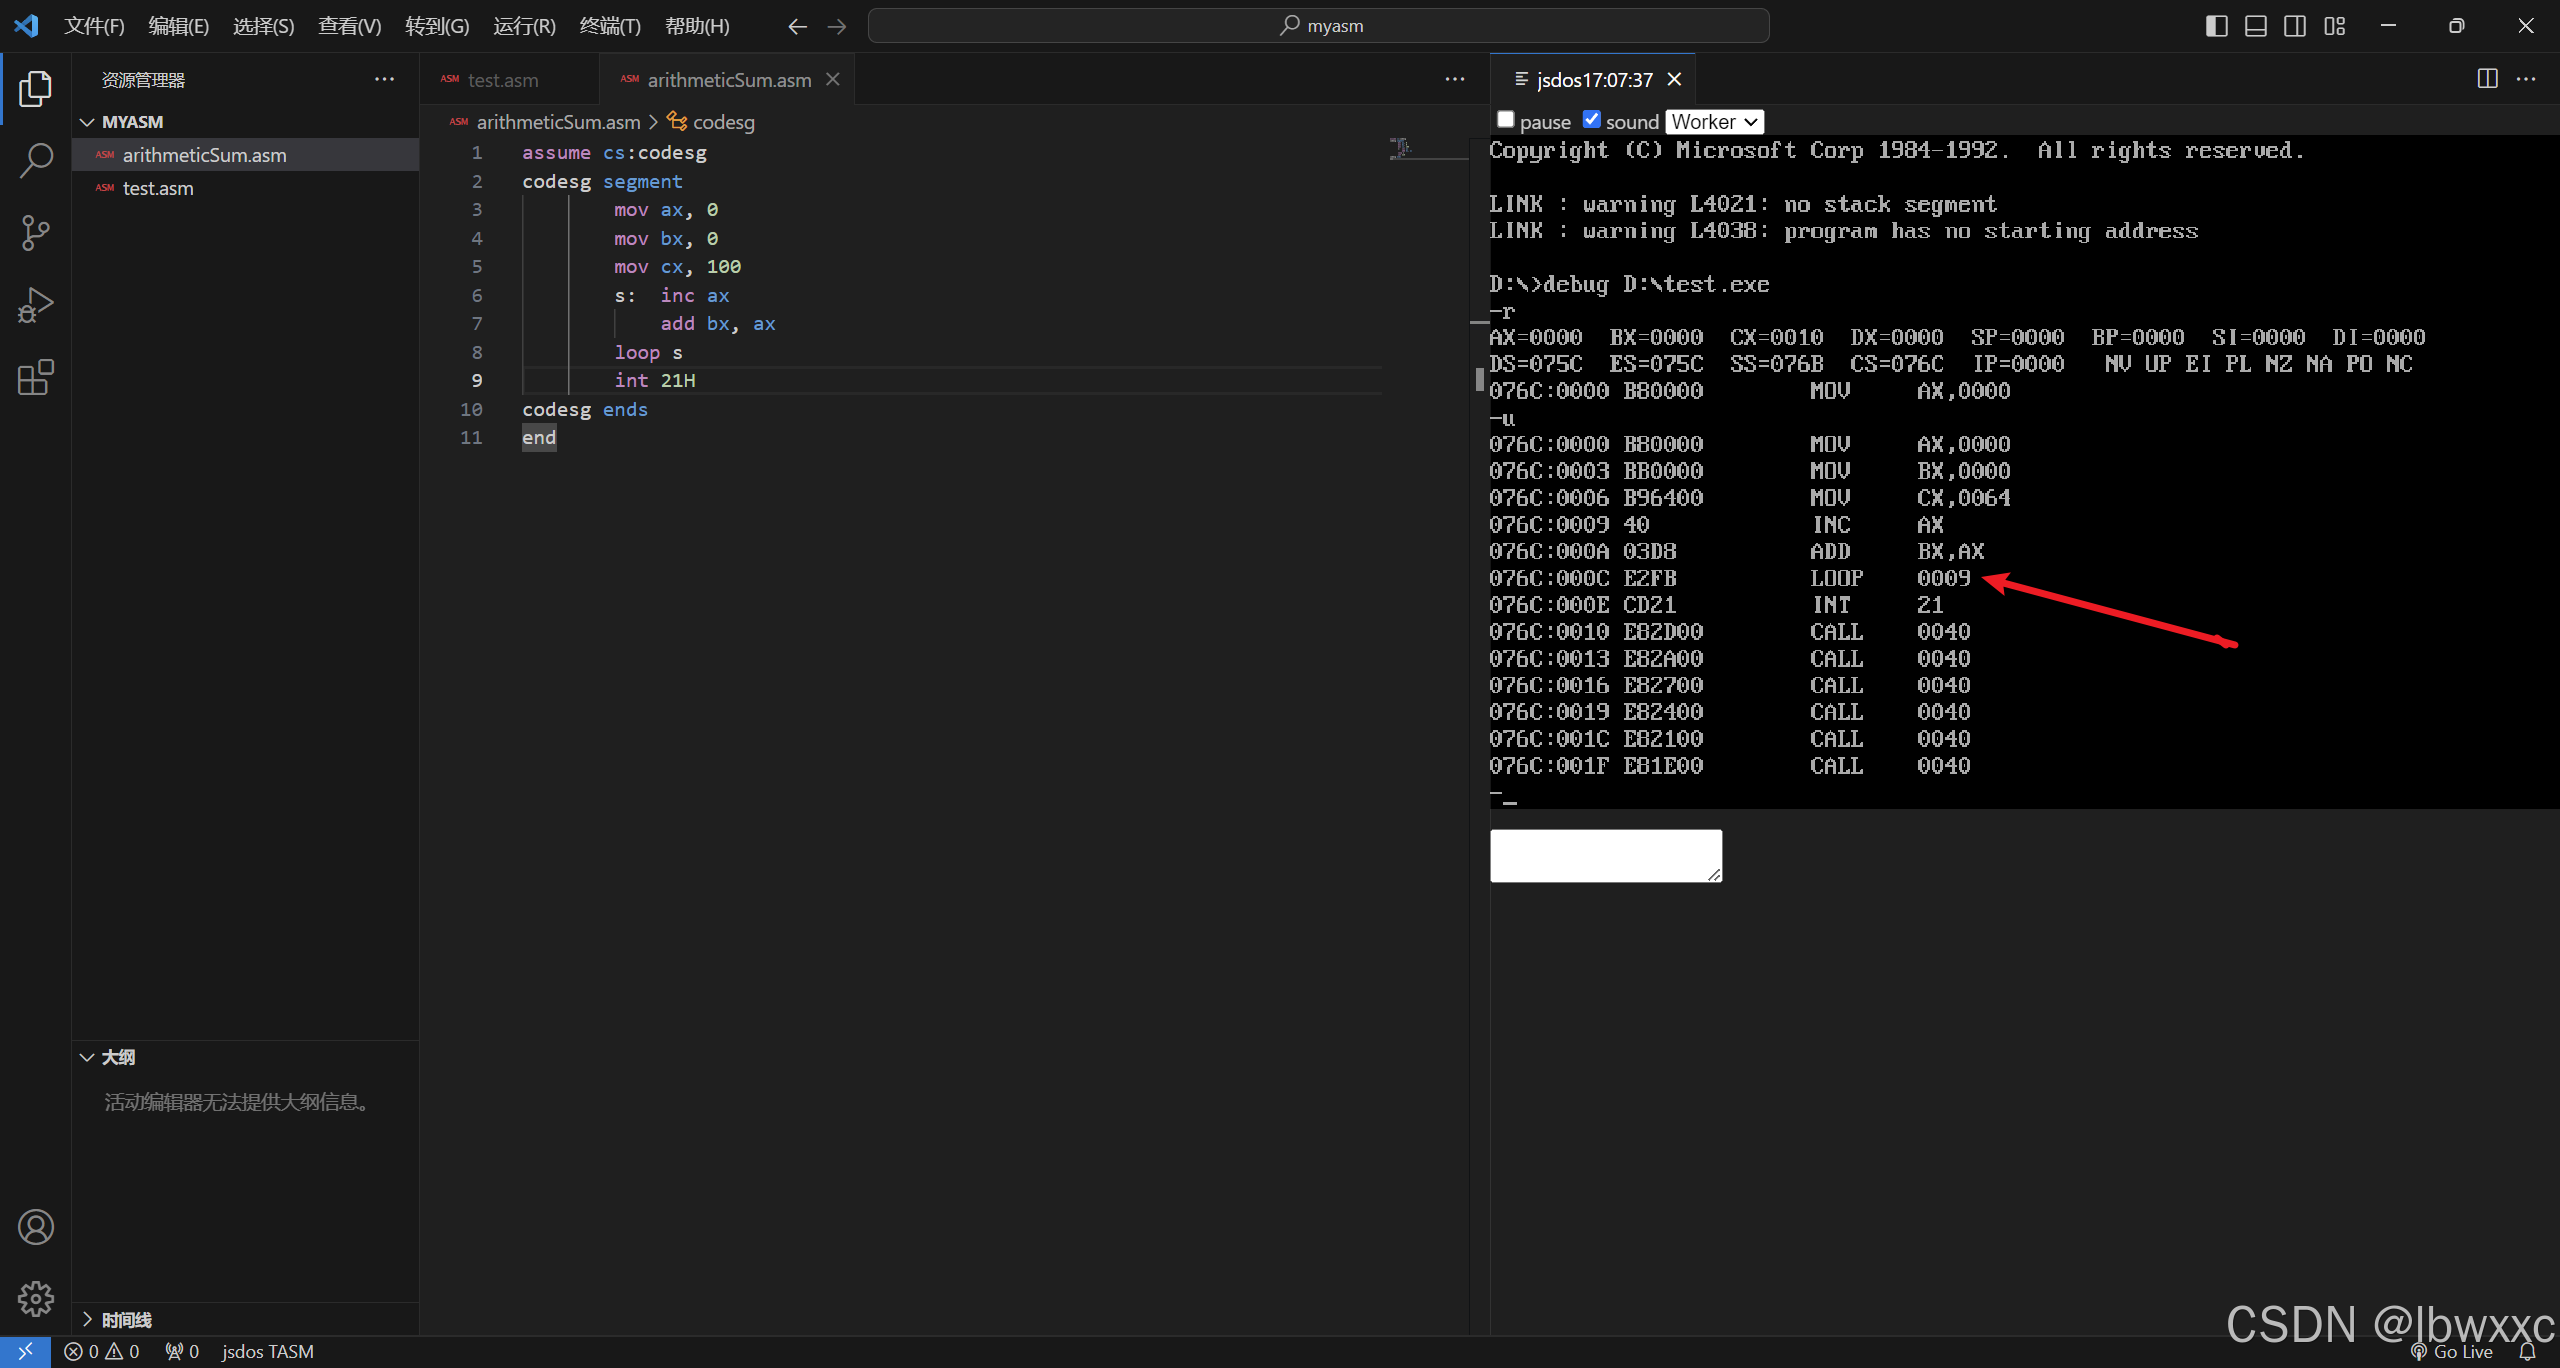The image size is (2560, 1368).
Task: Open Run and Debug view
Action: (36, 305)
